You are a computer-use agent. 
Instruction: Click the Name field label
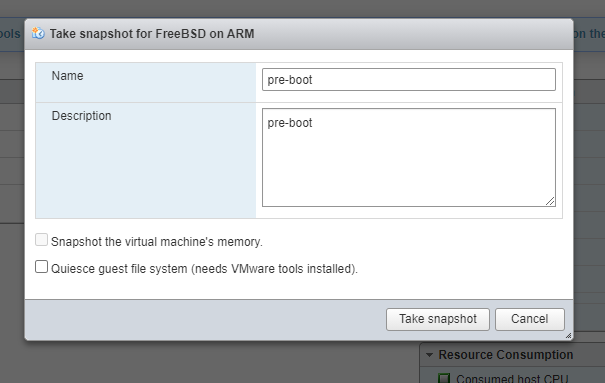coord(68,76)
